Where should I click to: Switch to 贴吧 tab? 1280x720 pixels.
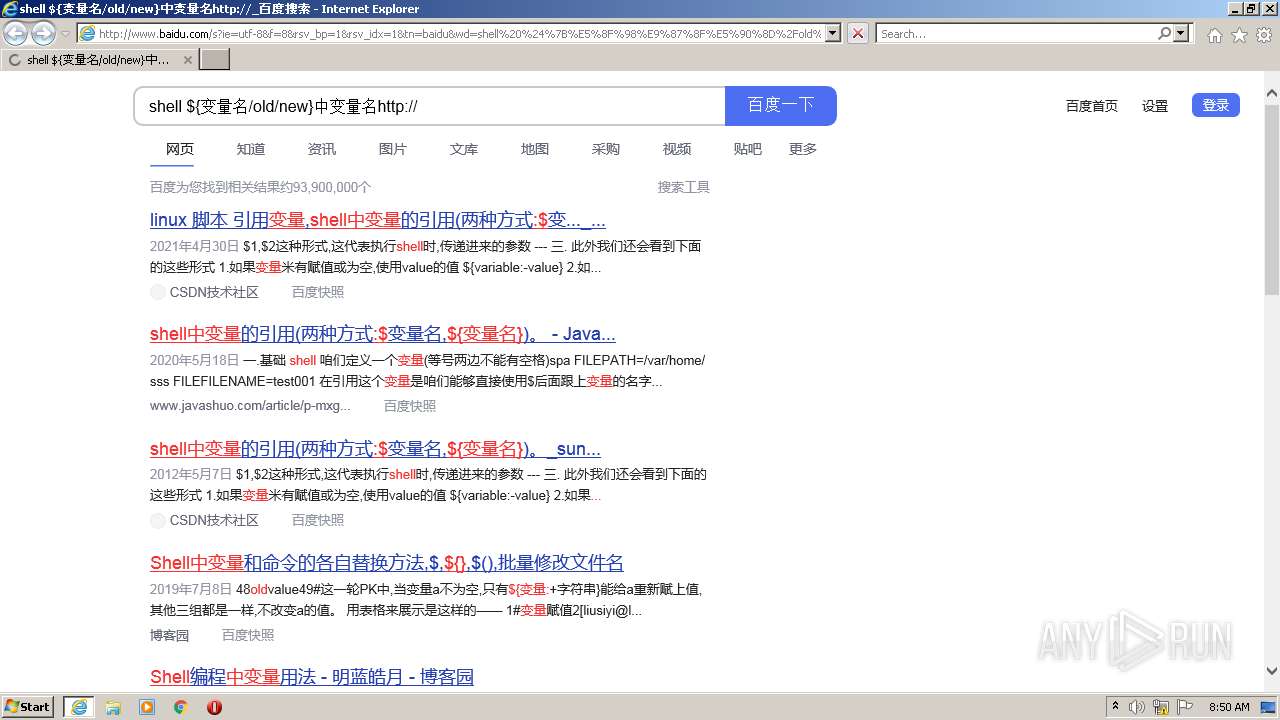(748, 149)
